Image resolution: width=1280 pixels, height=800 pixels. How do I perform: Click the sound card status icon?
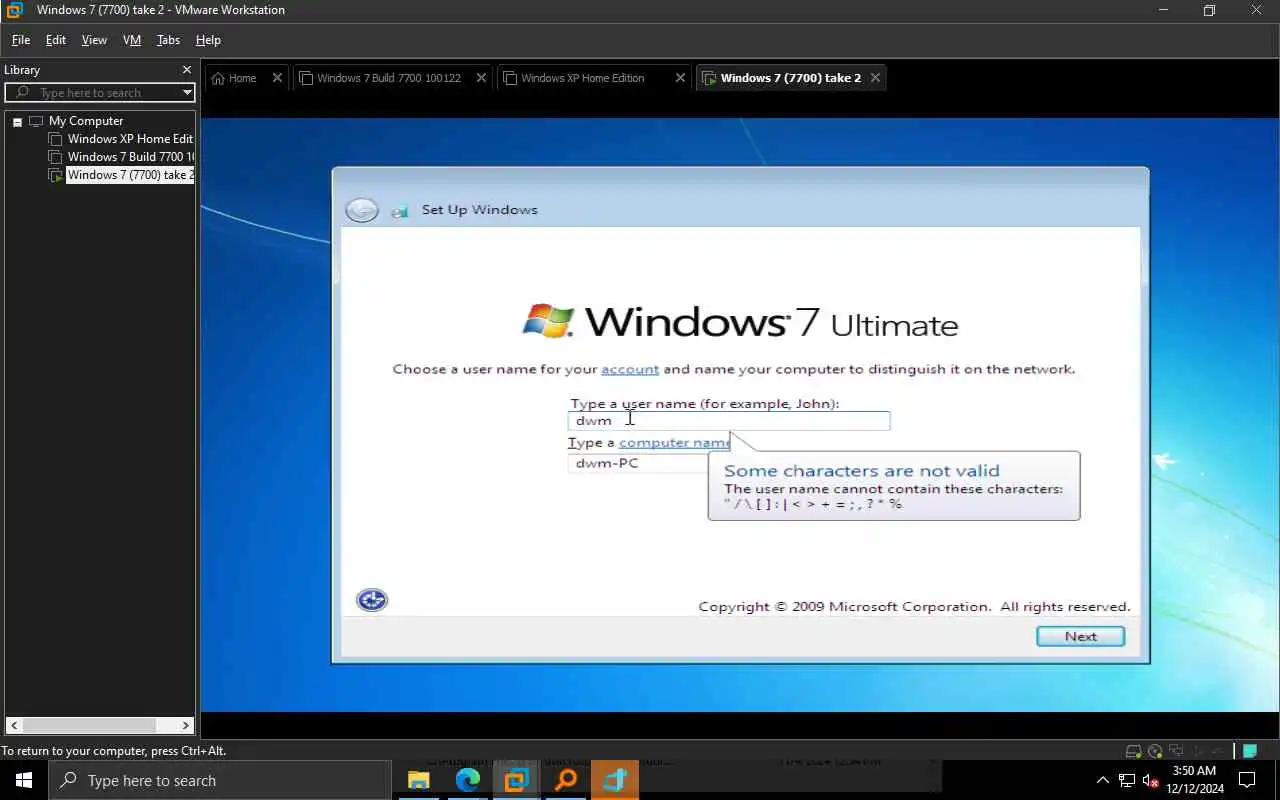coord(1218,751)
